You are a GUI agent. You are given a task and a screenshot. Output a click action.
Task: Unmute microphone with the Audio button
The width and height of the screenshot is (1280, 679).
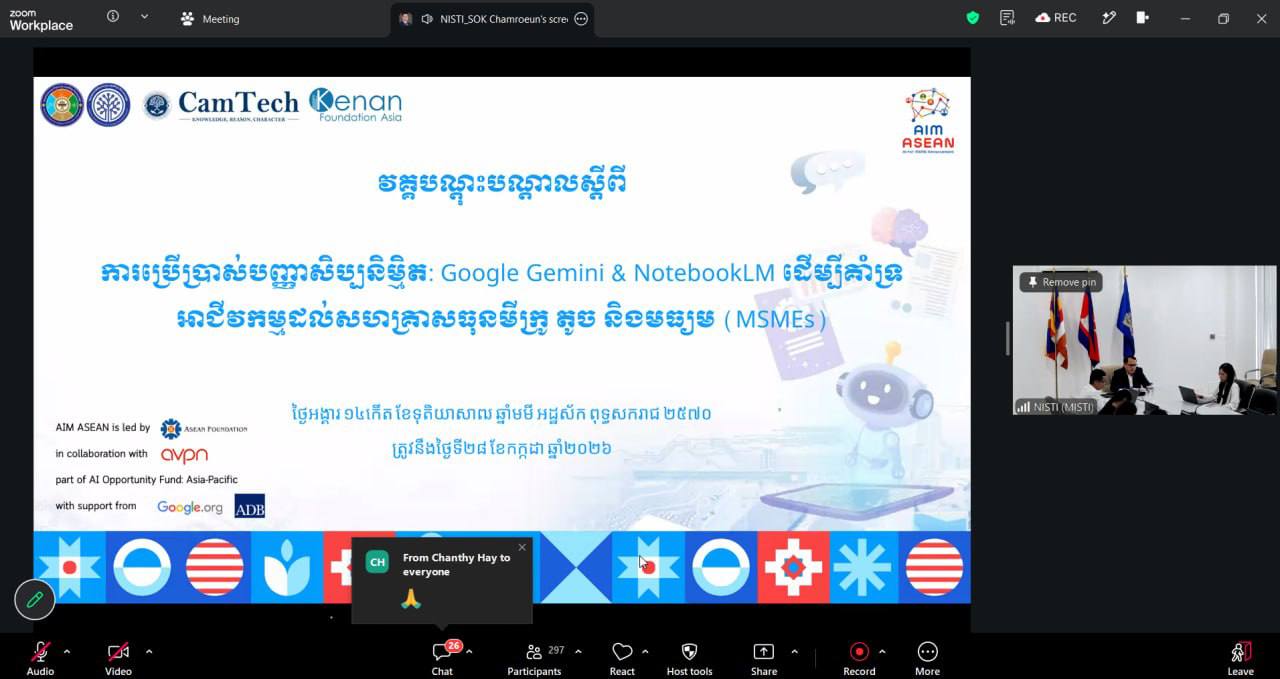pyautogui.click(x=40, y=658)
